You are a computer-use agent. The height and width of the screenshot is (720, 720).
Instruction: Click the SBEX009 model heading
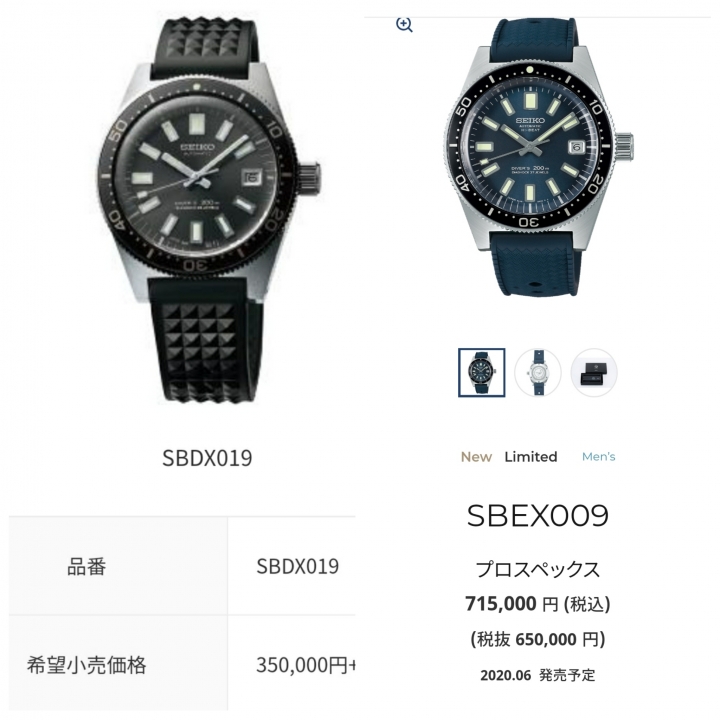click(x=538, y=515)
